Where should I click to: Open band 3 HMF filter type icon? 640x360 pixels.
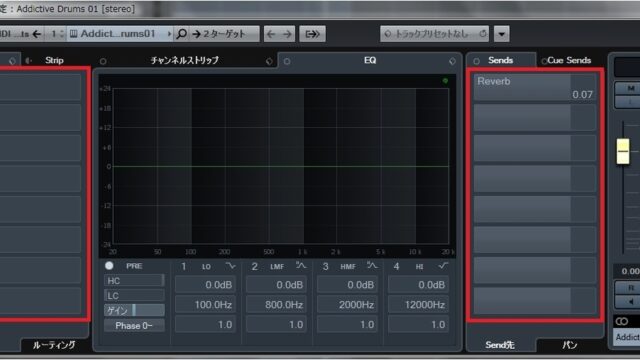coord(372,266)
